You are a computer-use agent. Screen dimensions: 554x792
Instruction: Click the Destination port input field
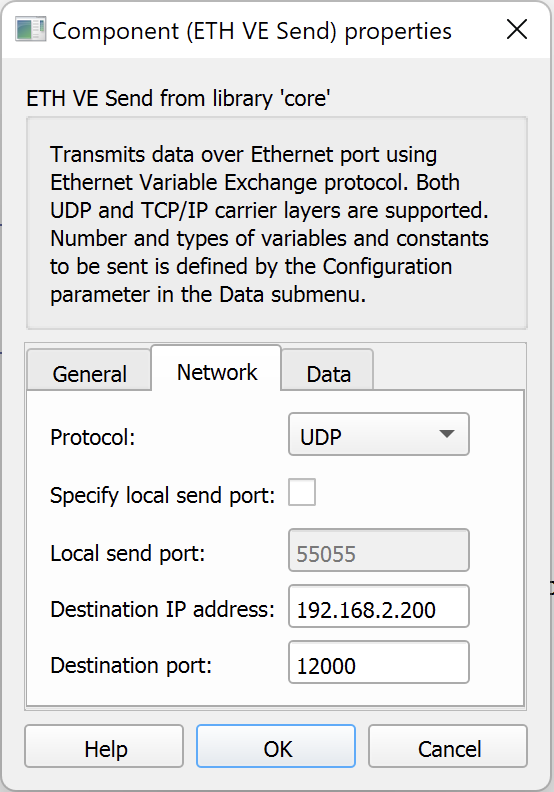[x=379, y=662]
